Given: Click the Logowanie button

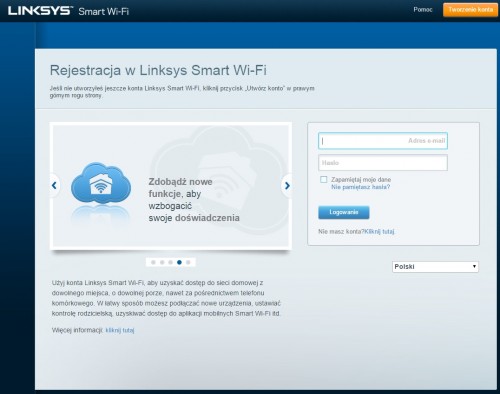Looking at the screenshot, I should 344,212.
